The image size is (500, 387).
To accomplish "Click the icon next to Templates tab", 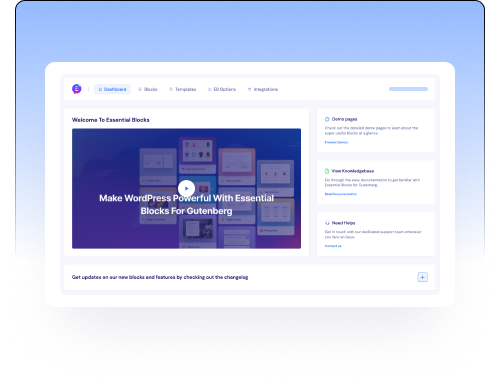I will pyautogui.click(x=171, y=89).
